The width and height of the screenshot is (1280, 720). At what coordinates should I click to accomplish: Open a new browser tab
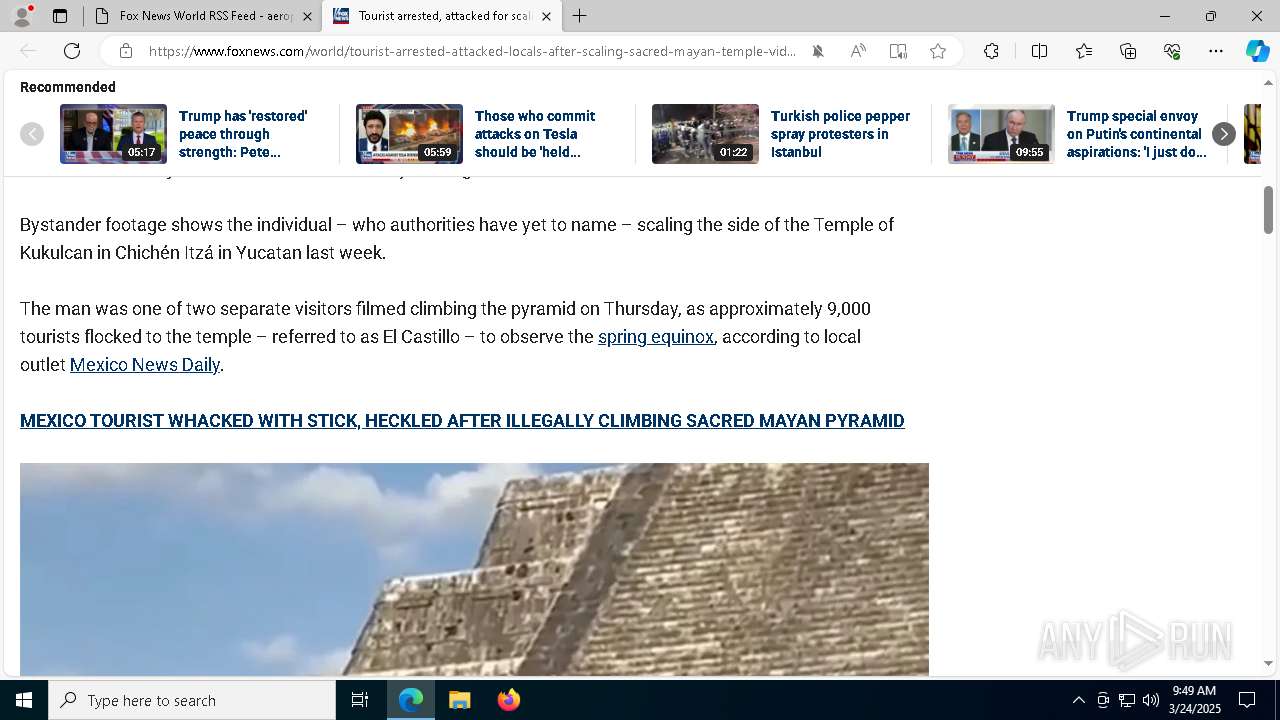click(x=580, y=16)
